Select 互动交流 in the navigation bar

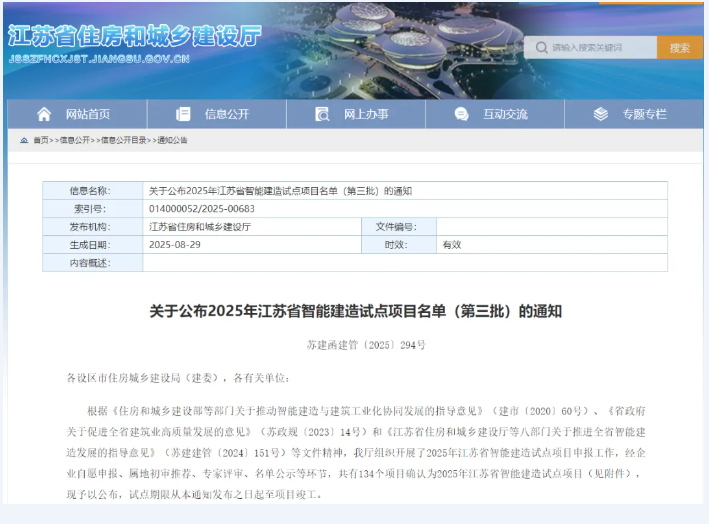[505, 114]
